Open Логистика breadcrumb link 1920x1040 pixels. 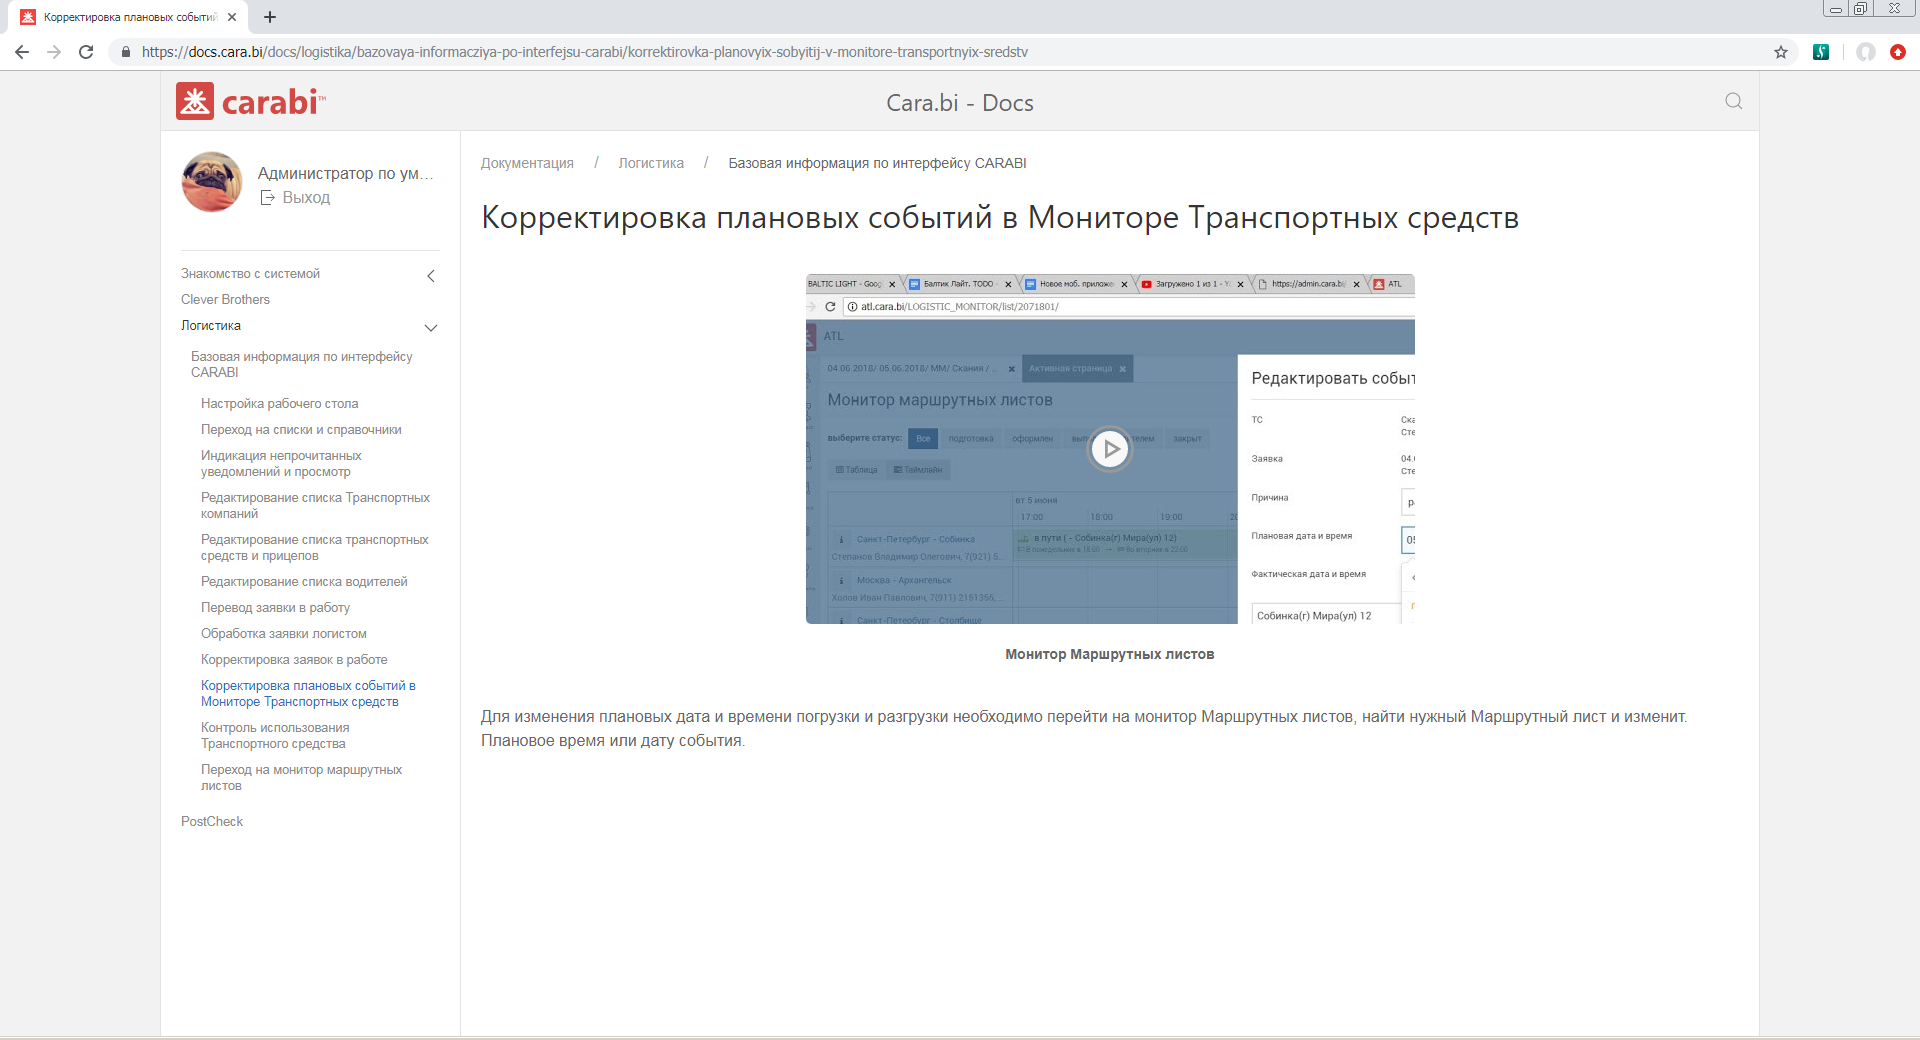coord(651,163)
